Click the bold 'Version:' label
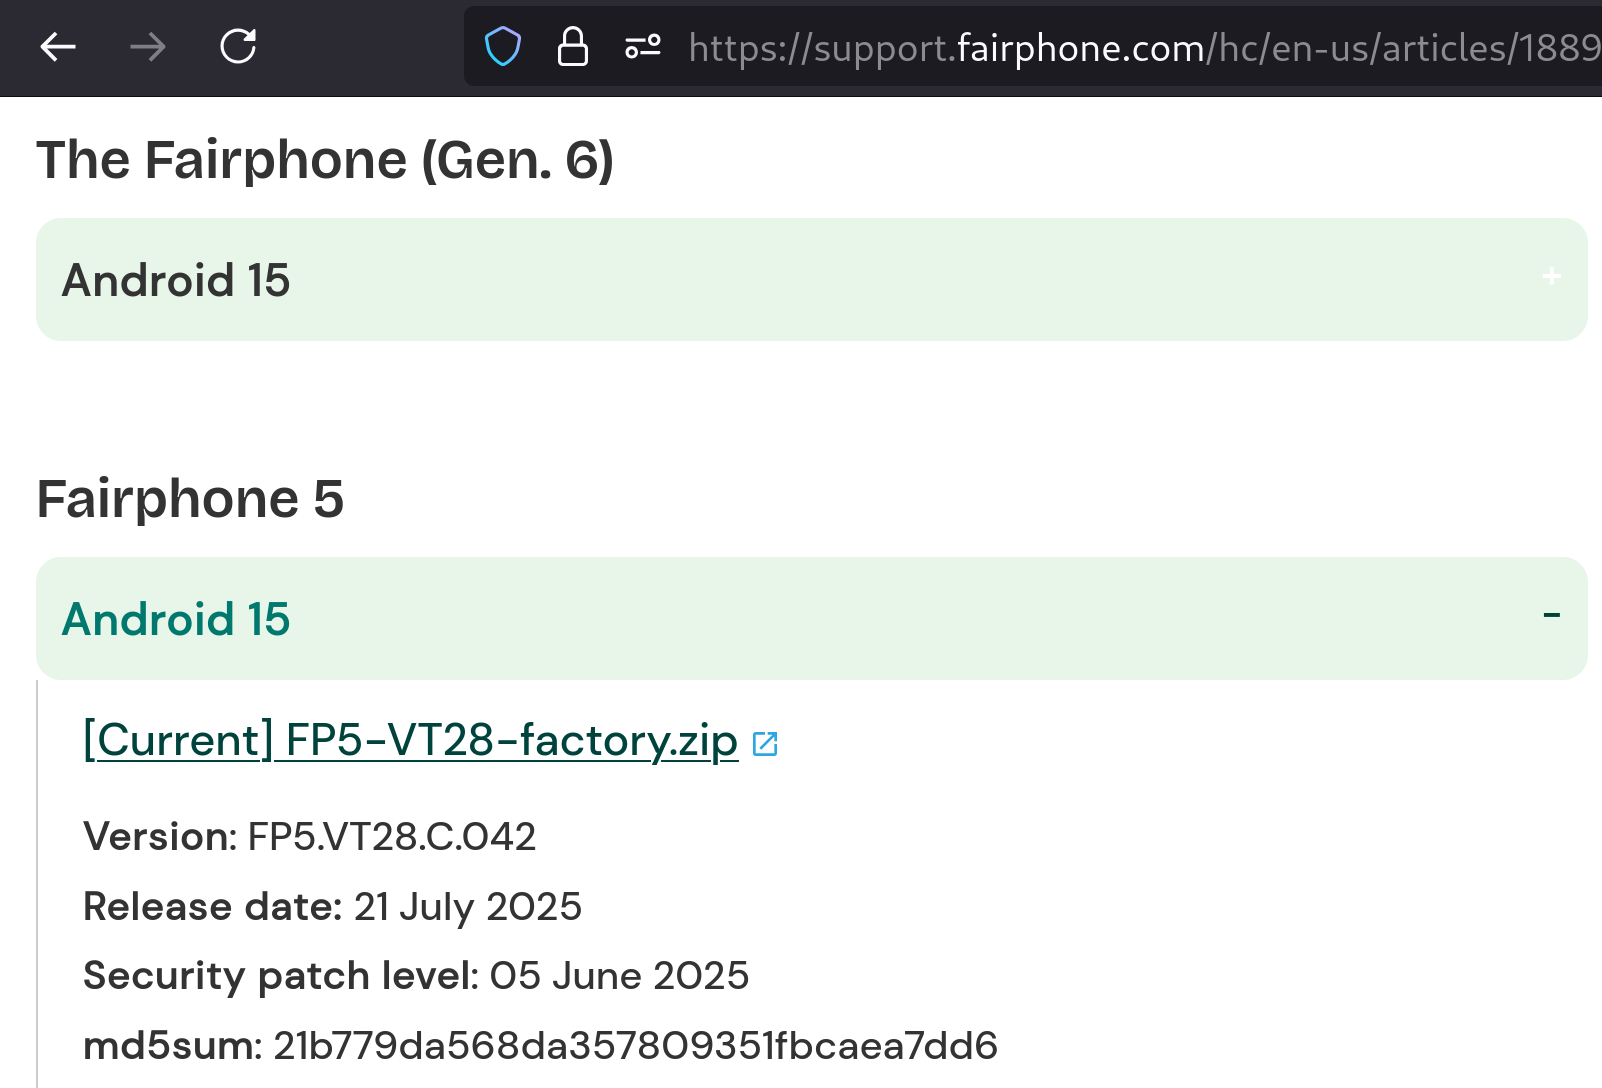The width and height of the screenshot is (1602, 1088). tap(160, 836)
